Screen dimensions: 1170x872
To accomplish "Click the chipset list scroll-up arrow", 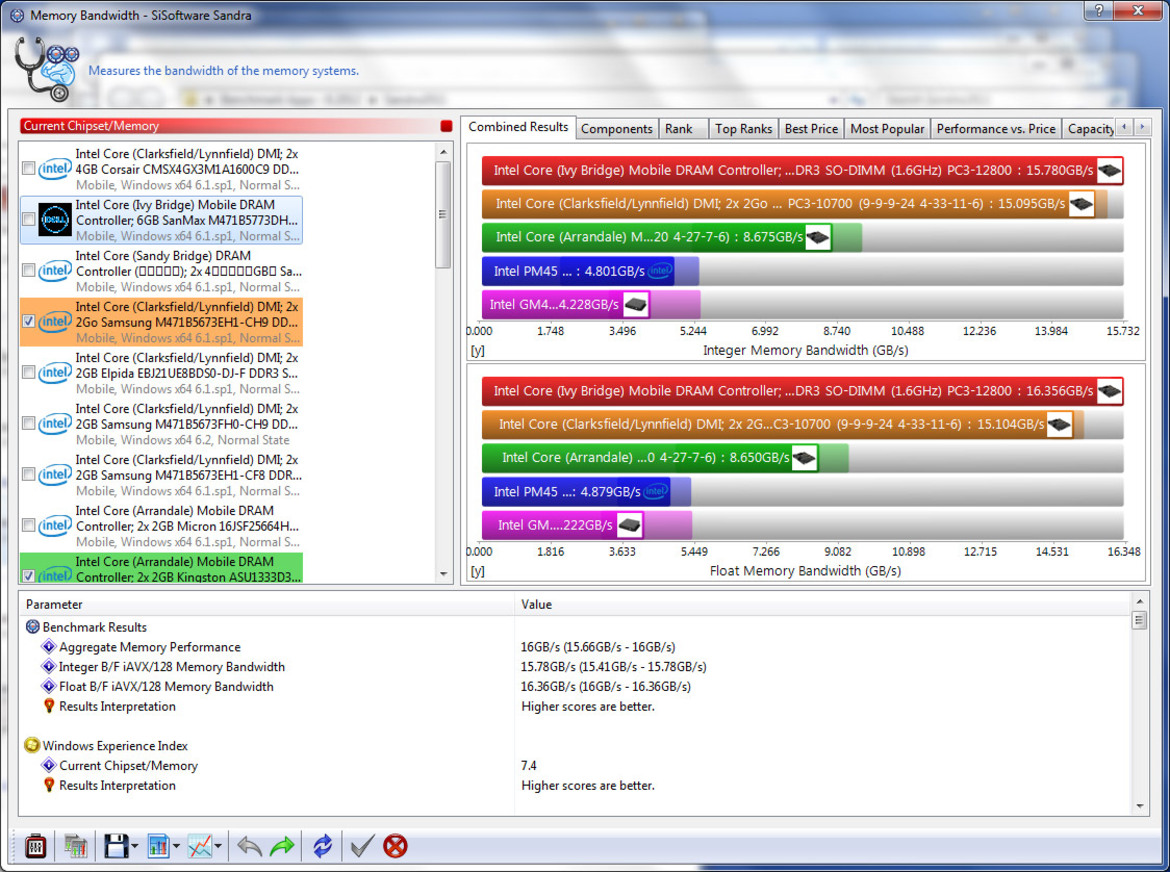I will [444, 152].
